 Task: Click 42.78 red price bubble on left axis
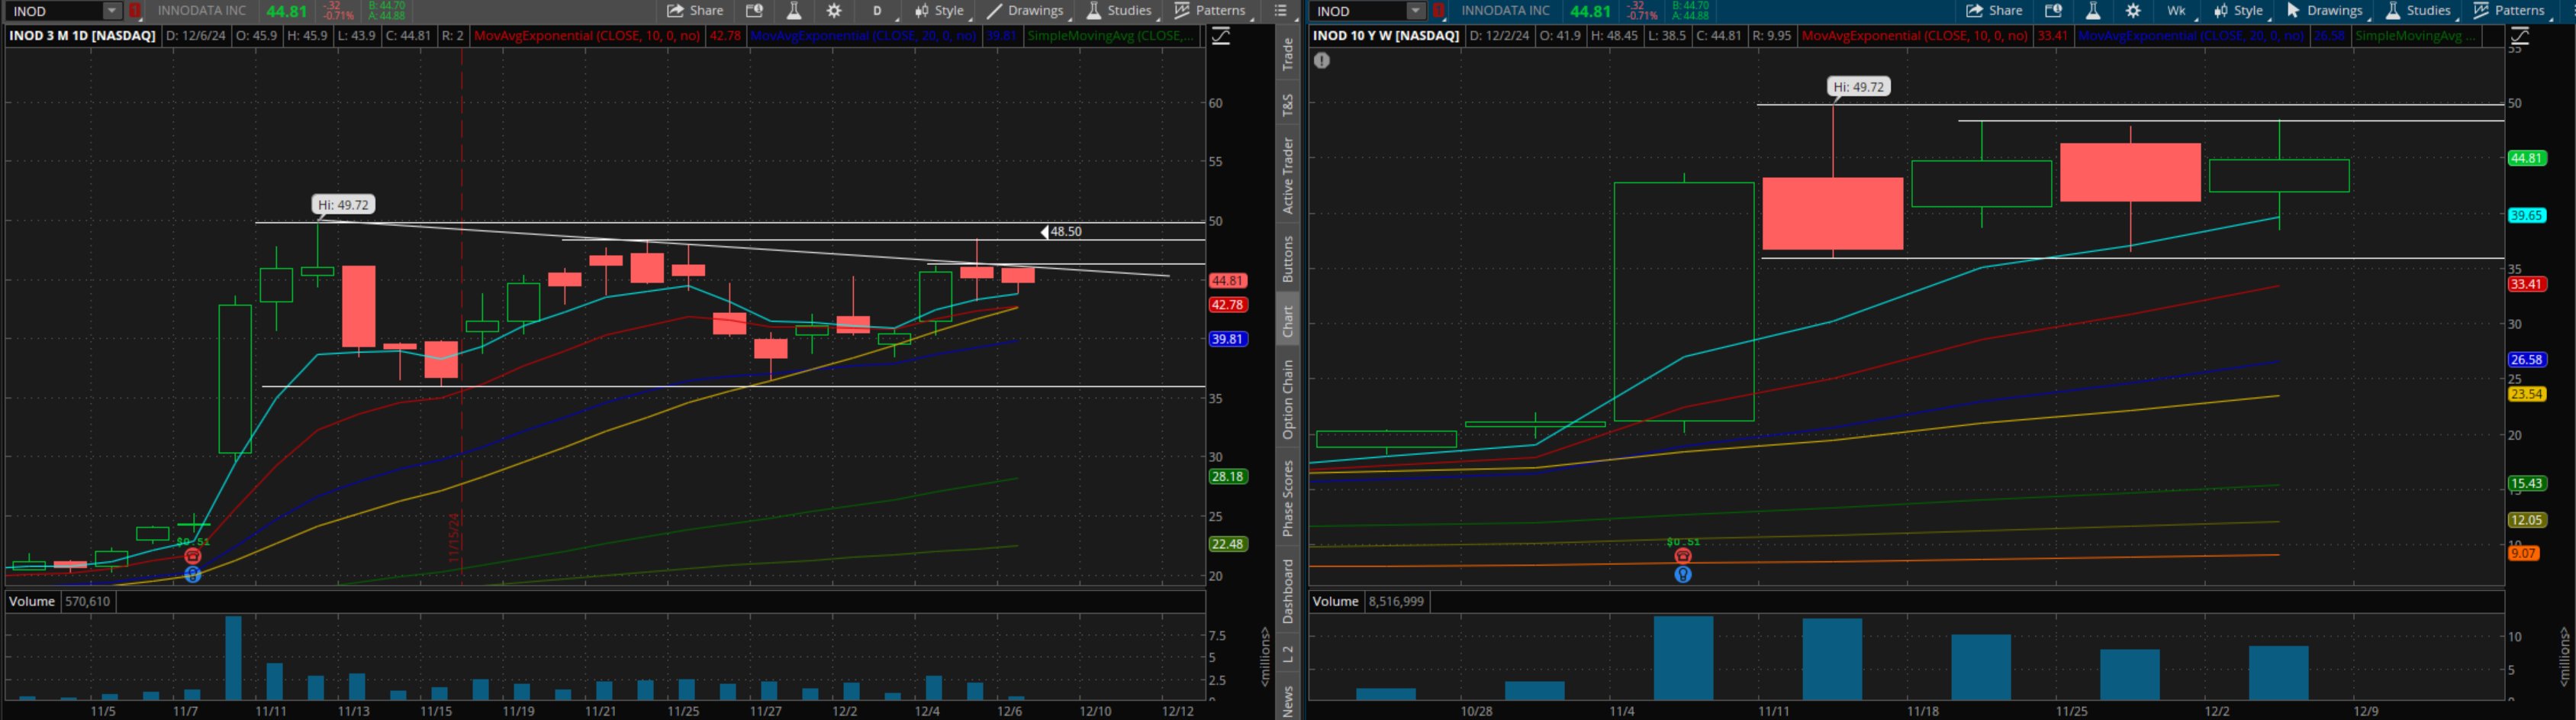pyautogui.click(x=1227, y=305)
